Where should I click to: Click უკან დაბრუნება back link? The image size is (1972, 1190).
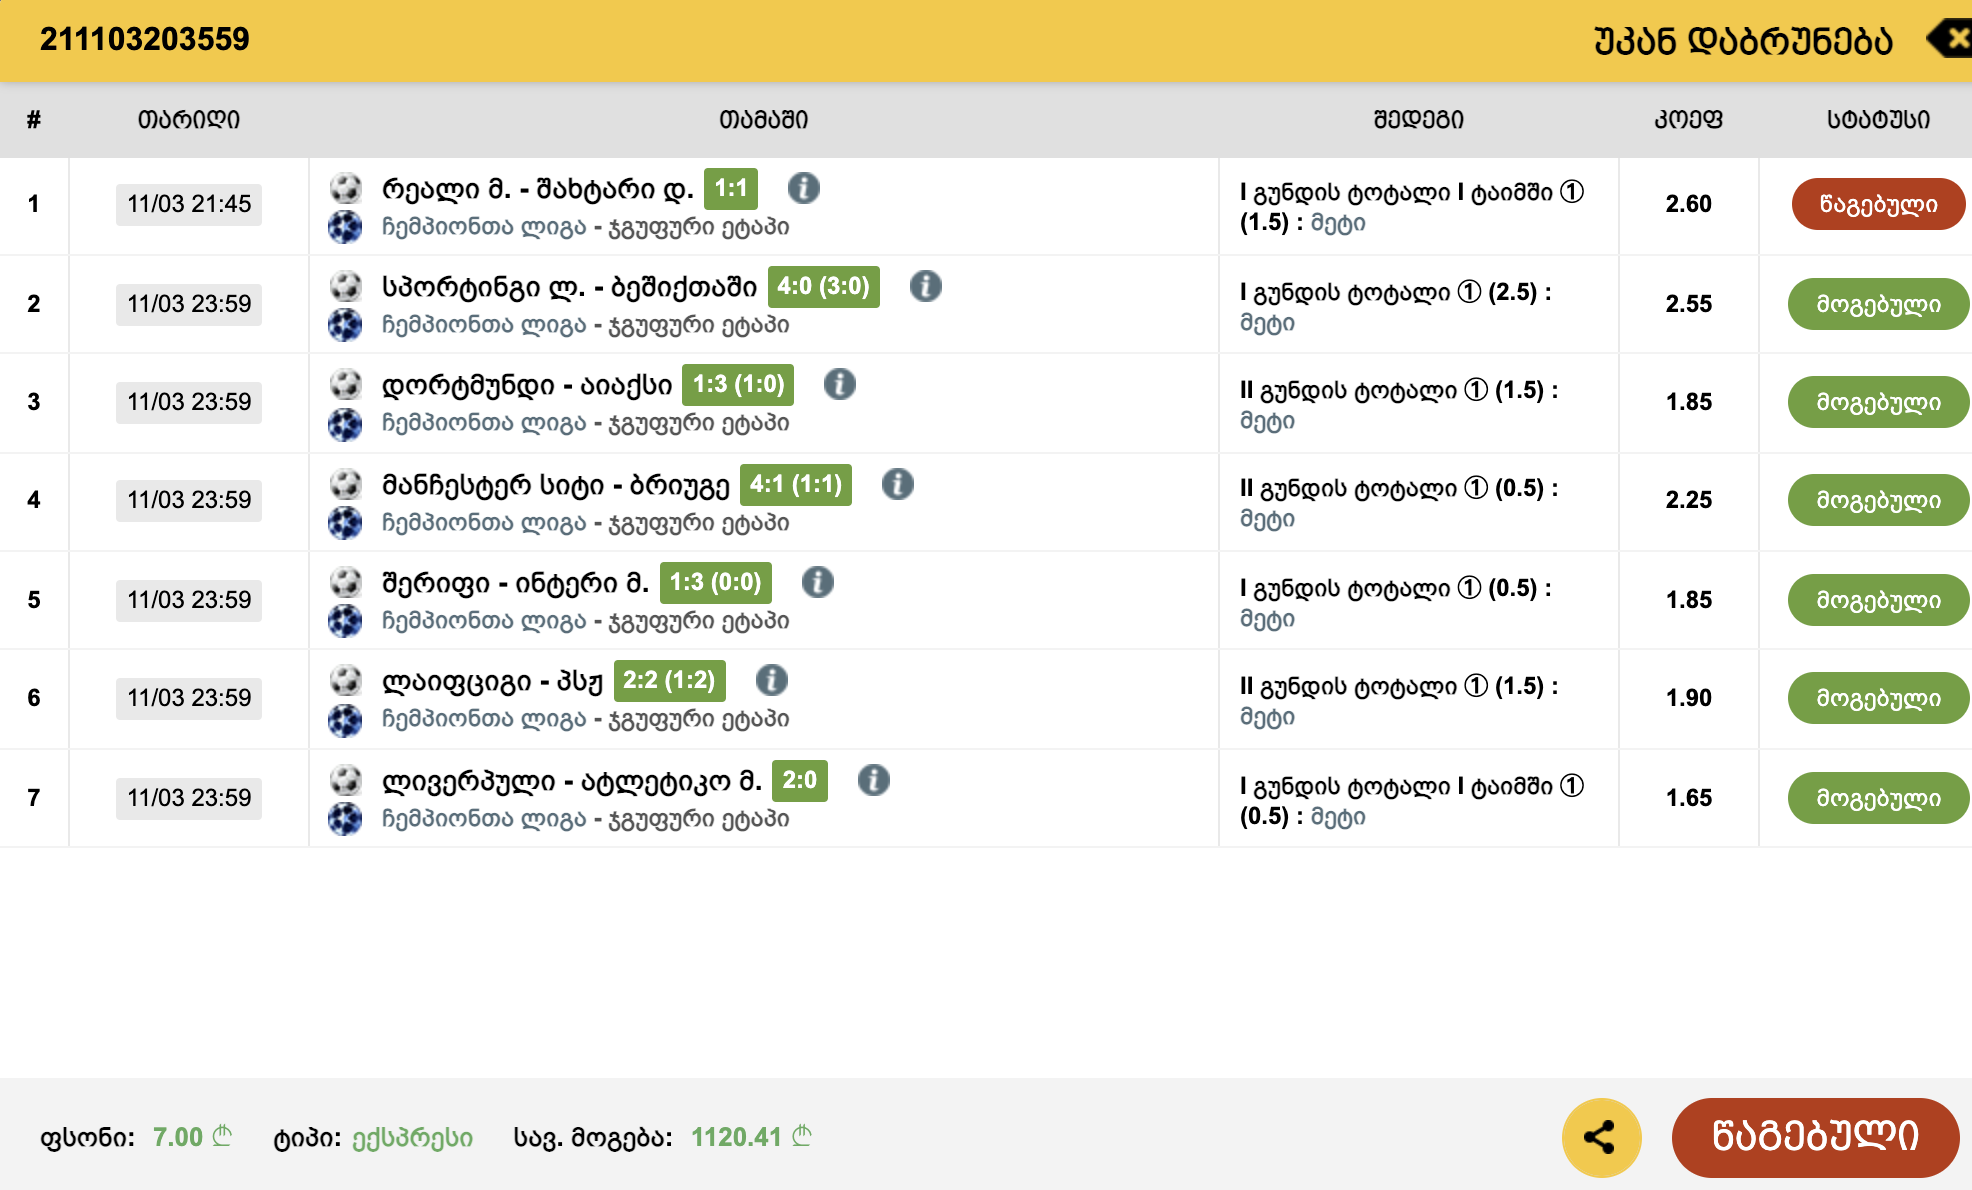(1742, 41)
